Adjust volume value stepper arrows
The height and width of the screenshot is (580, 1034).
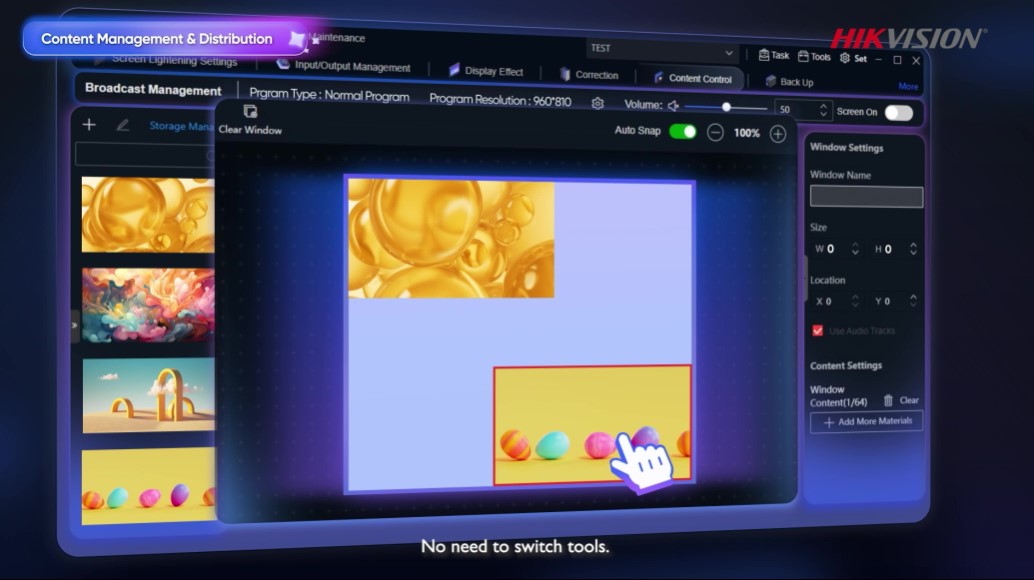tap(823, 110)
